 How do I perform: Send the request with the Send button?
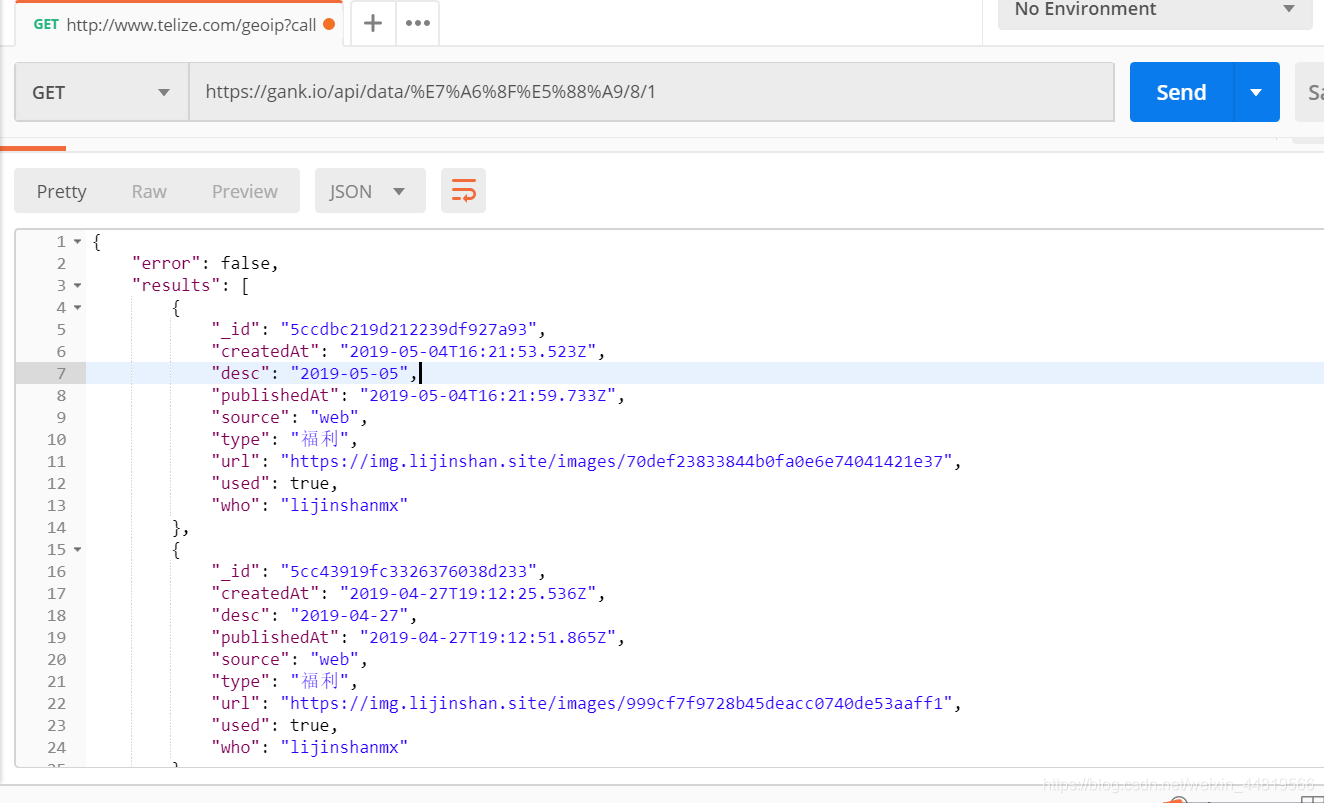(1182, 92)
